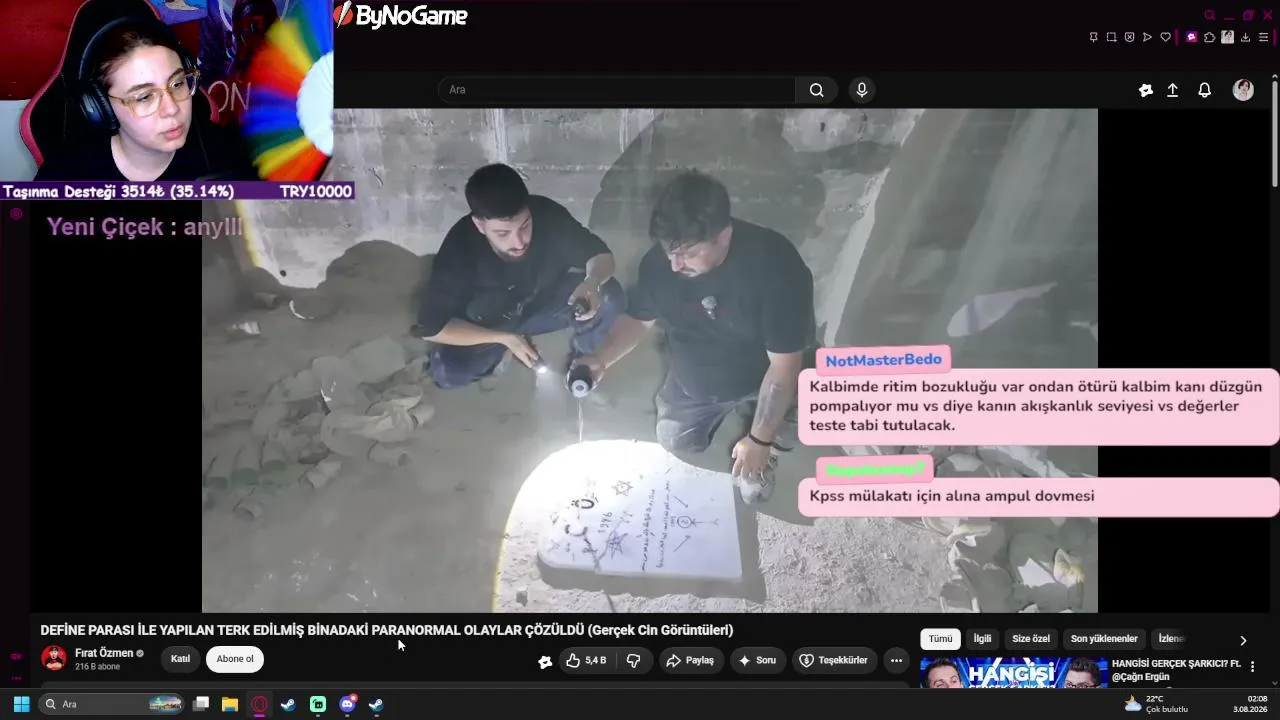Open the green Streamlabs taskbar icon
This screenshot has height=720, width=1280.
coord(318,704)
